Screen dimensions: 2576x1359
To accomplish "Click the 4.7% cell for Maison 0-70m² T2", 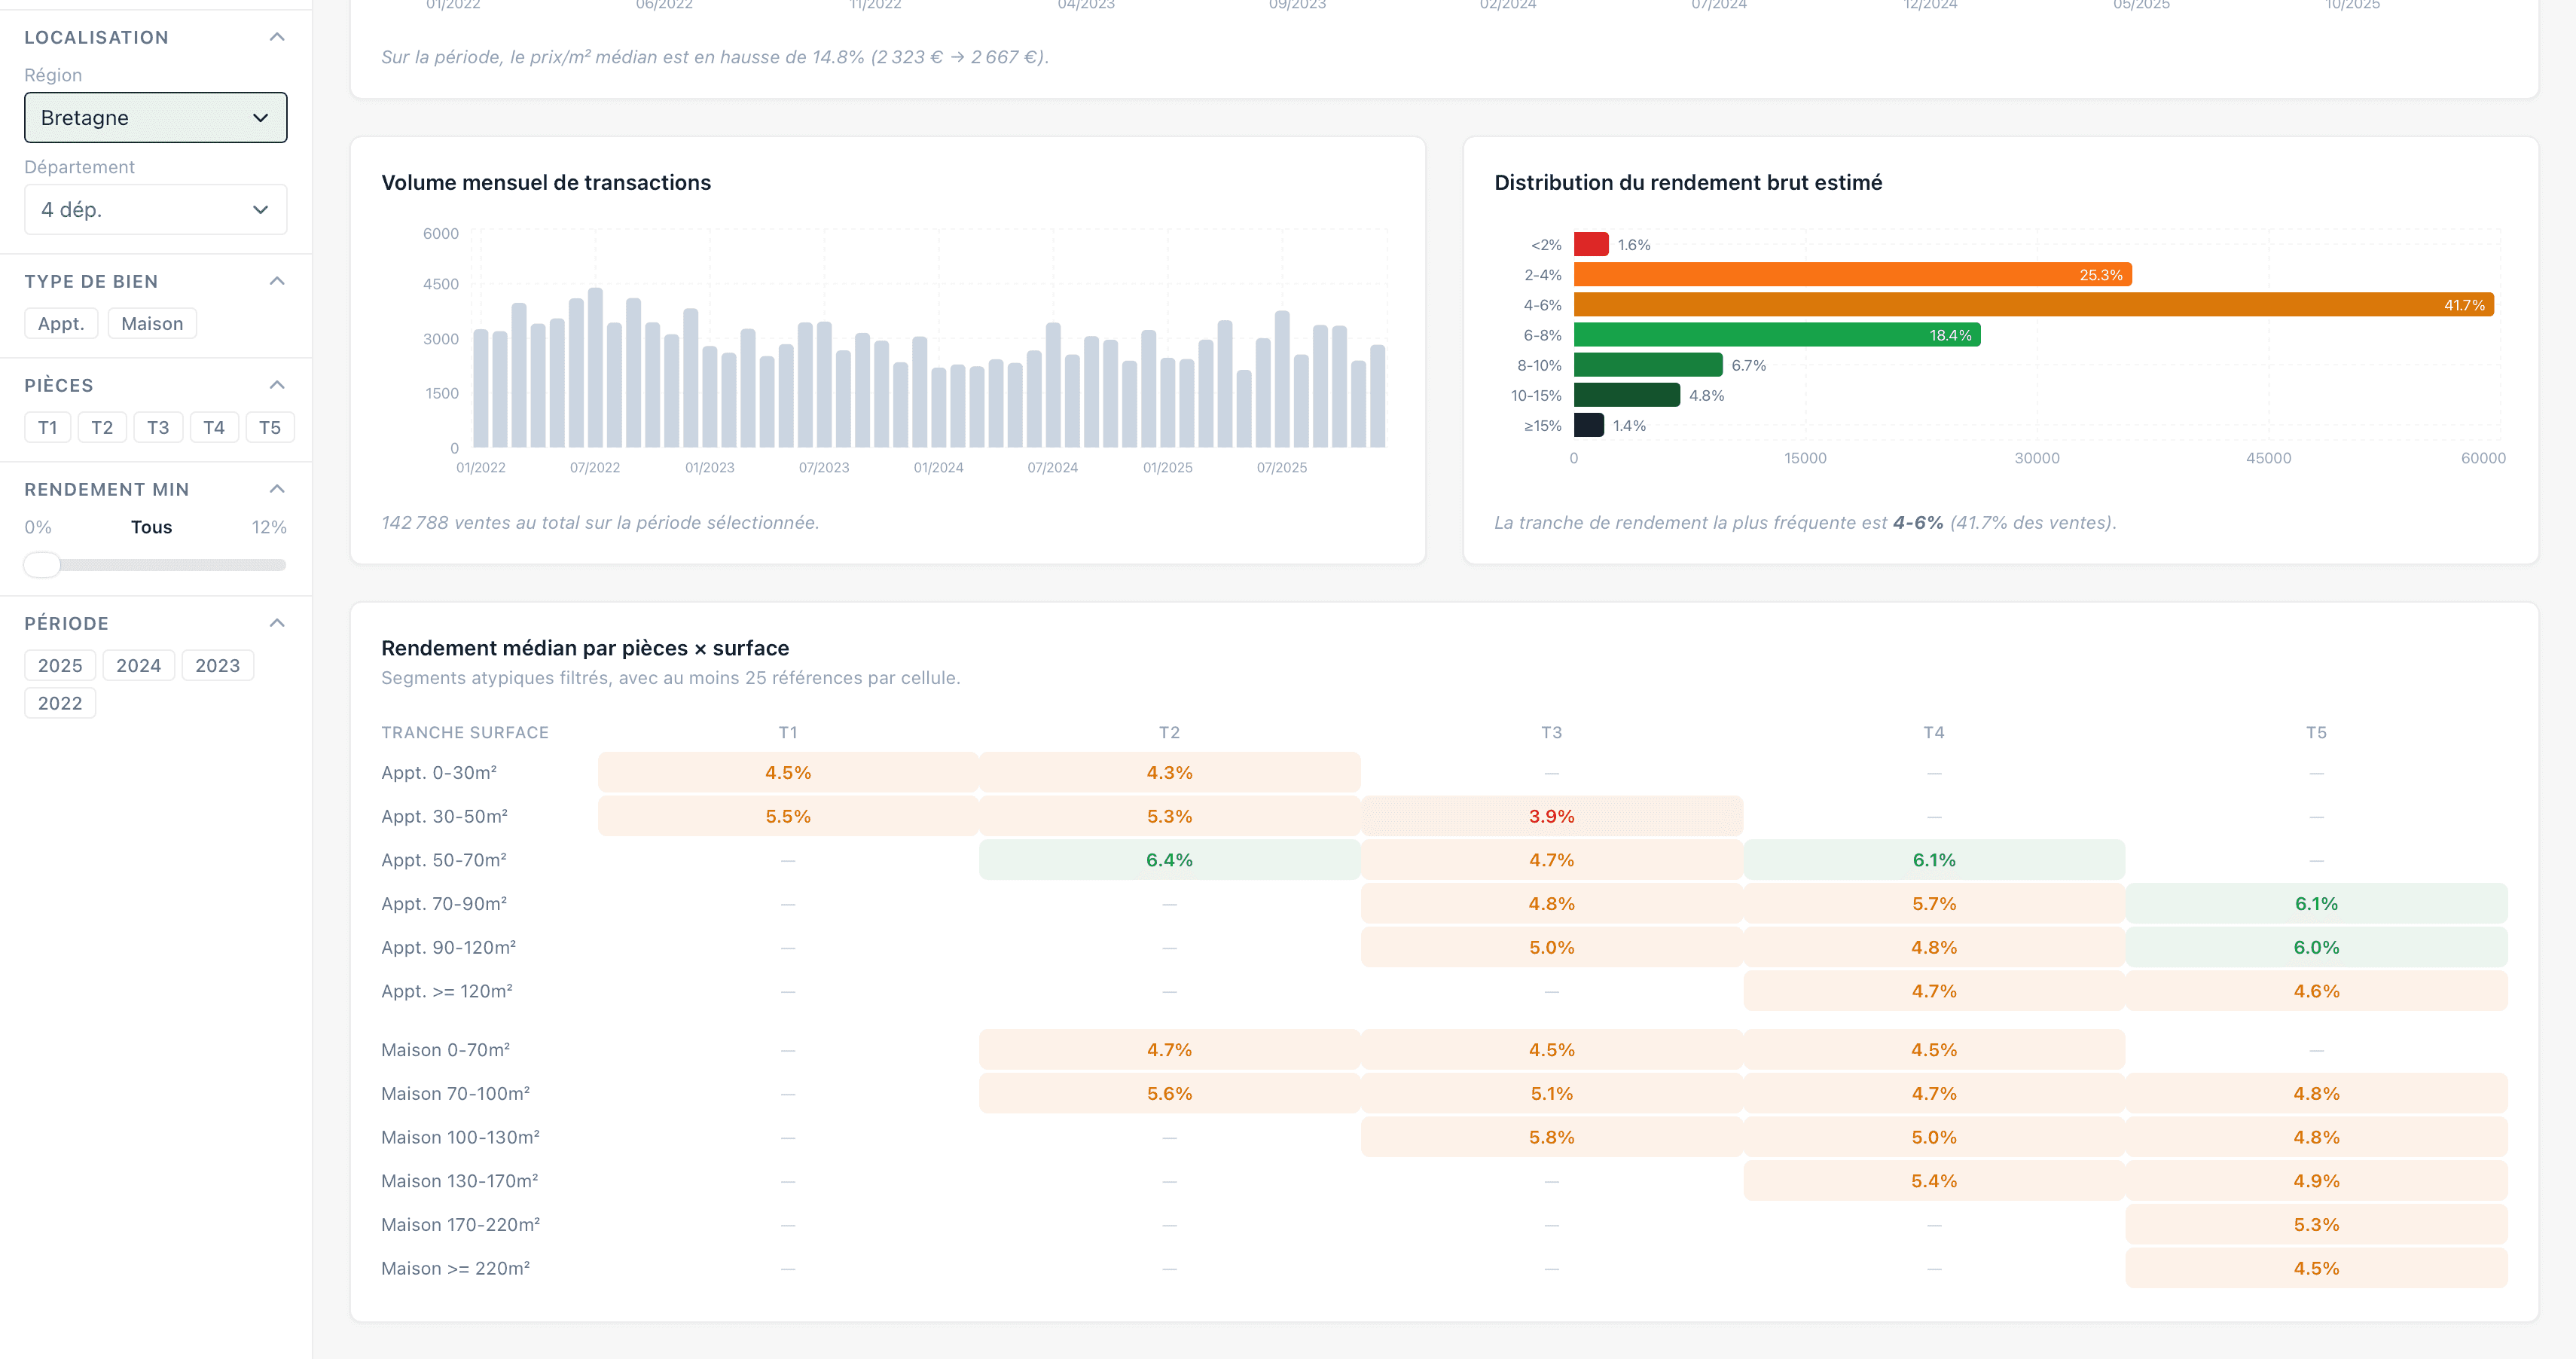I will click(x=1169, y=1050).
